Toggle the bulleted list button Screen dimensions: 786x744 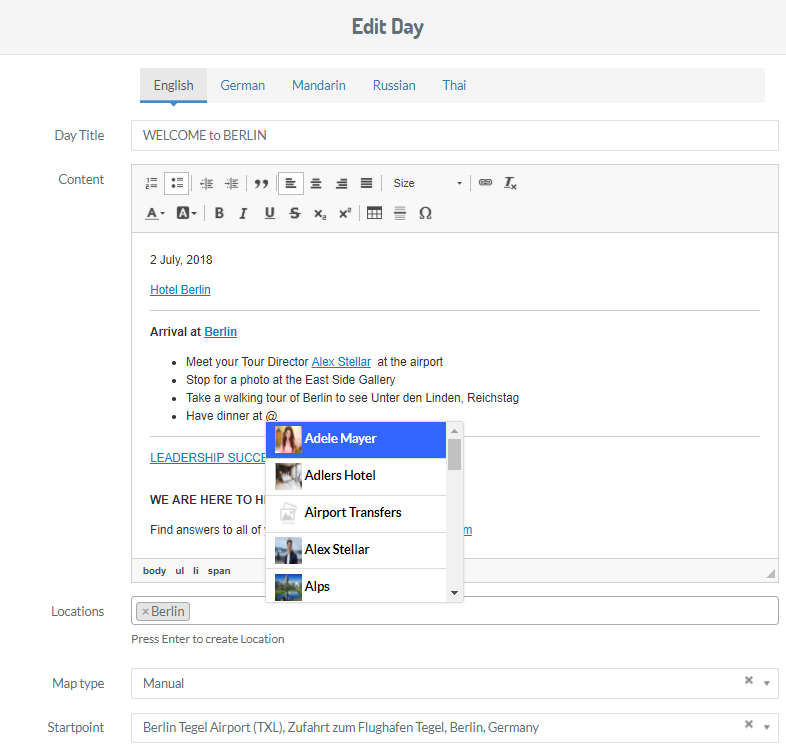(x=177, y=183)
